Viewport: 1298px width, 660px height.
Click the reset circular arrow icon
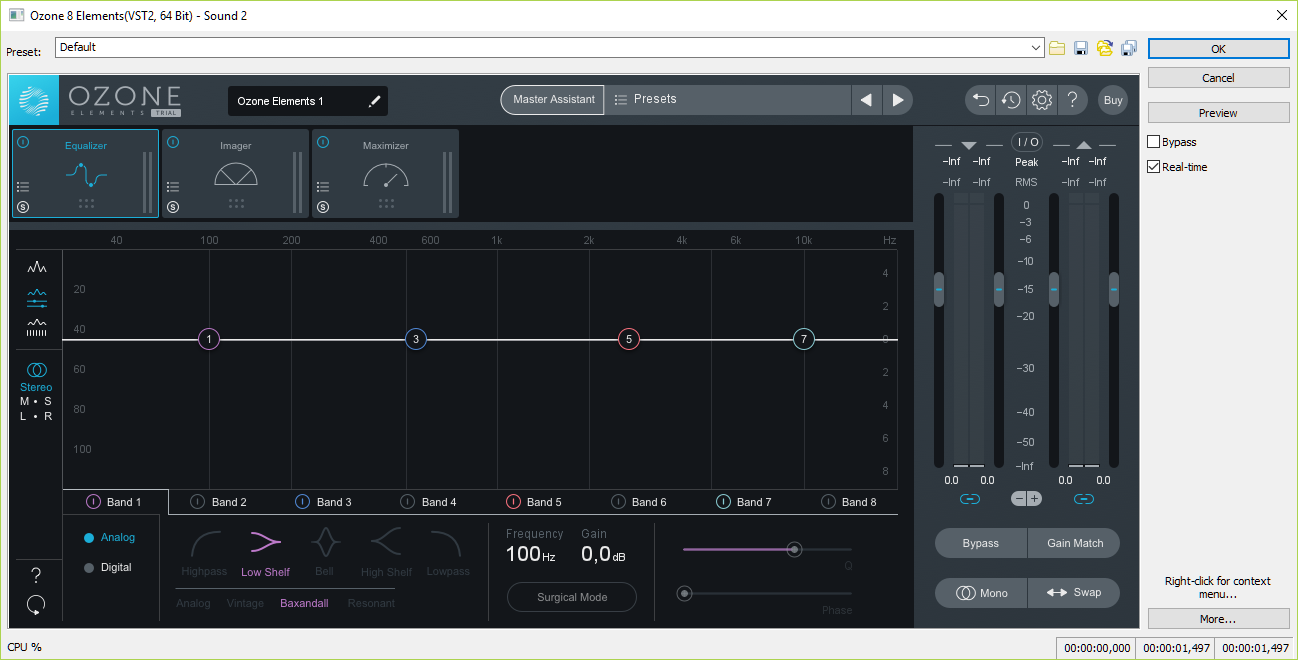click(36, 604)
